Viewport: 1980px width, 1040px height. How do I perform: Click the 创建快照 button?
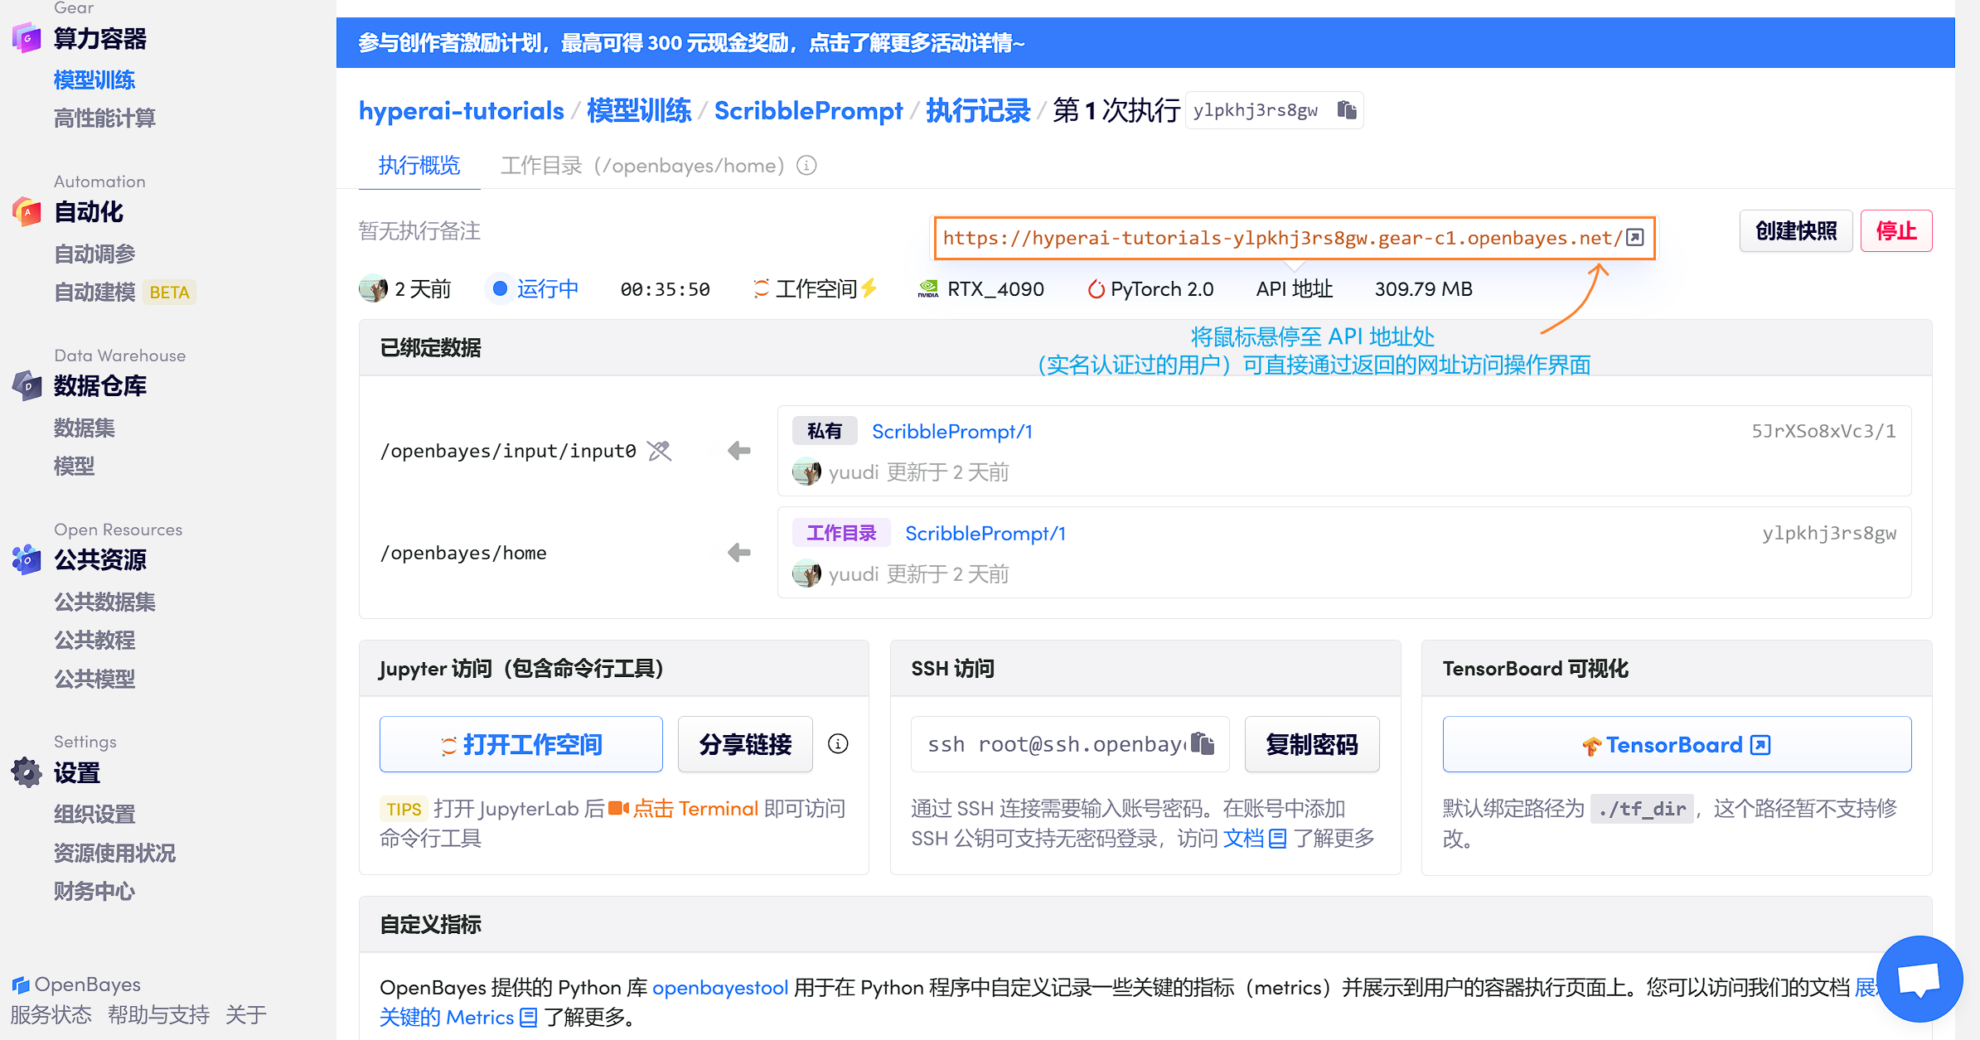[1795, 232]
